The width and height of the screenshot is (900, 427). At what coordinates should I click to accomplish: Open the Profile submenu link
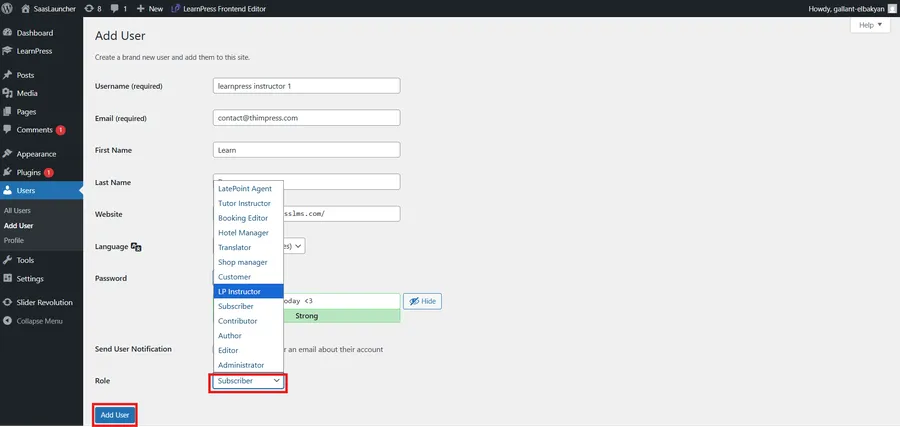14,240
